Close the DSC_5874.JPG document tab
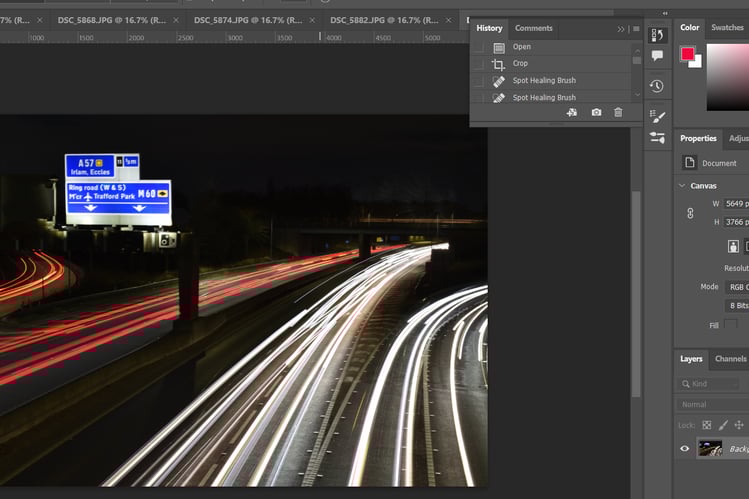 (312, 20)
